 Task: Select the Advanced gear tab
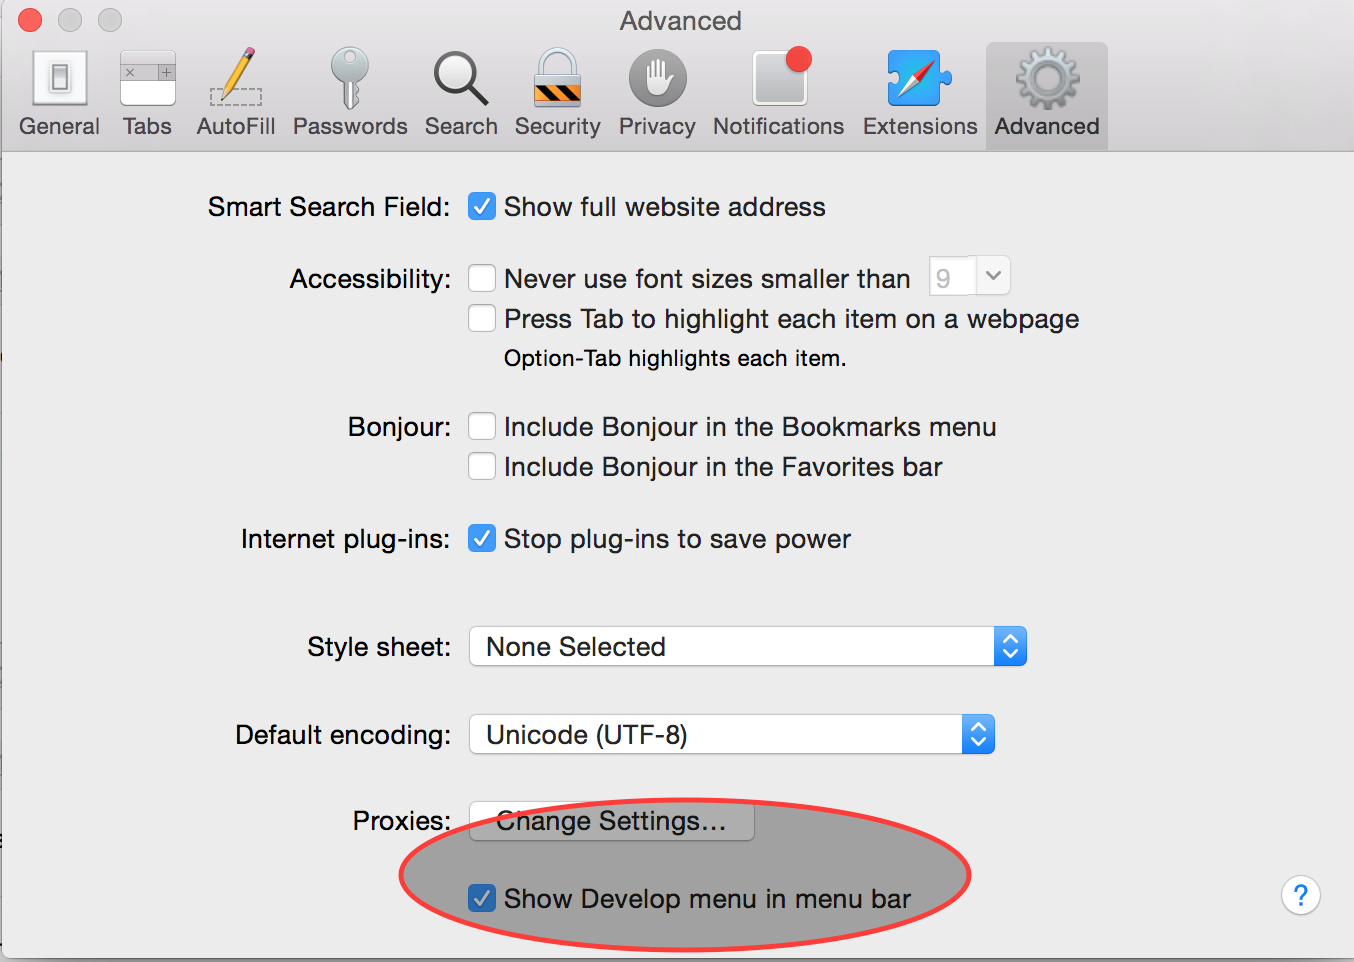(1046, 95)
